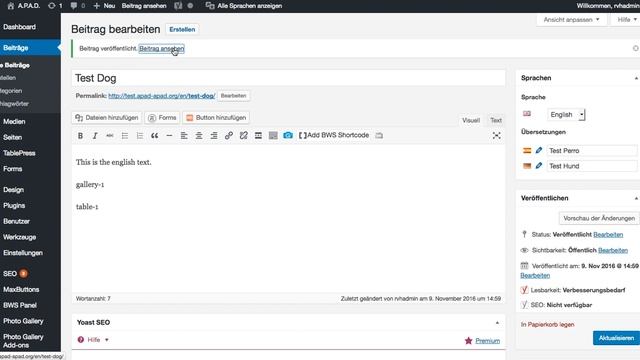Click Vorschau der Änderungen button
640x360 pixels.
599,218
